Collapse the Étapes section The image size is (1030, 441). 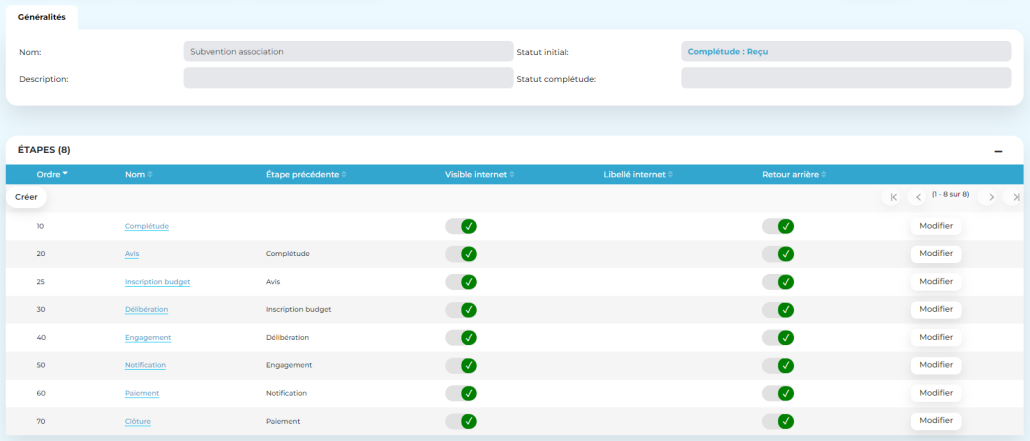pyautogui.click(x=997, y=151)
